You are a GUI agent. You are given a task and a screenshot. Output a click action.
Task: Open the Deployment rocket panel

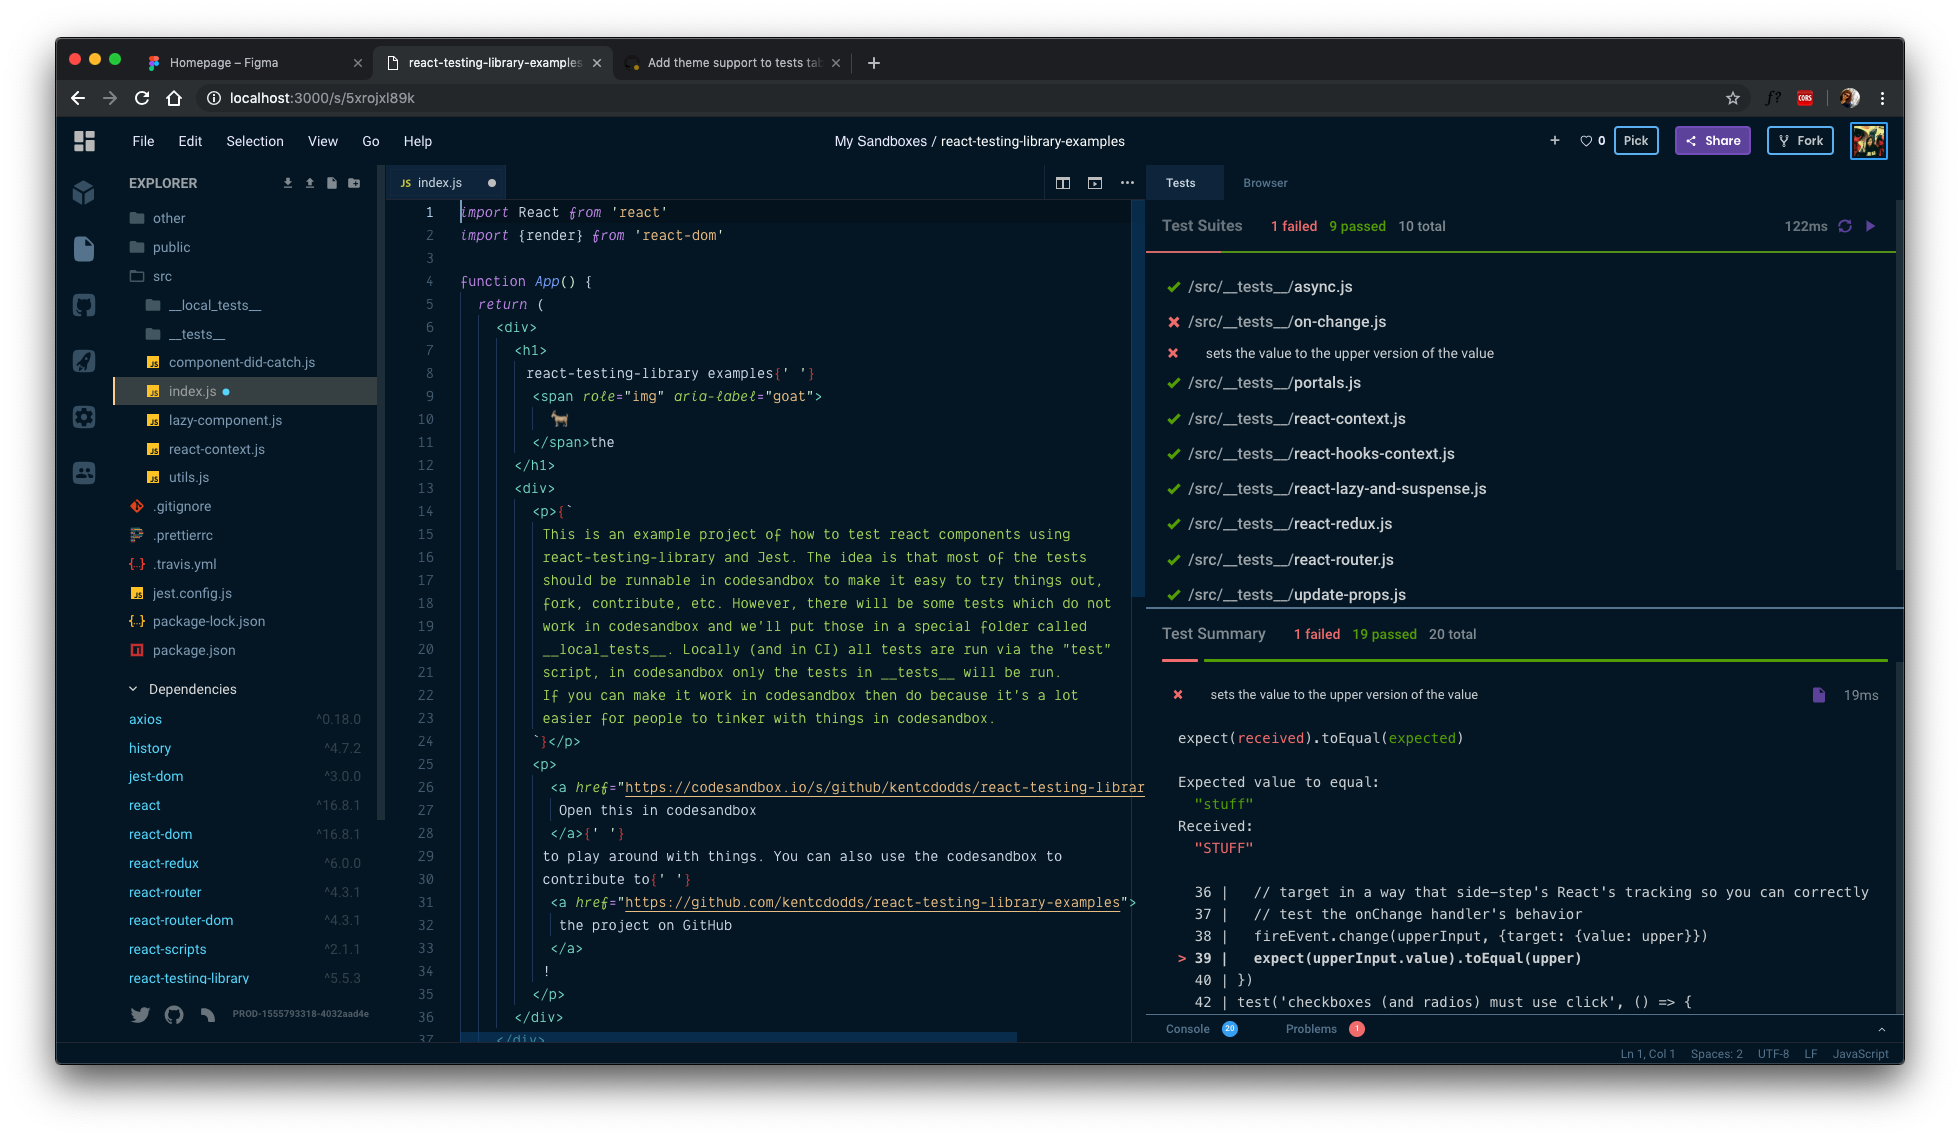(84, 361)
